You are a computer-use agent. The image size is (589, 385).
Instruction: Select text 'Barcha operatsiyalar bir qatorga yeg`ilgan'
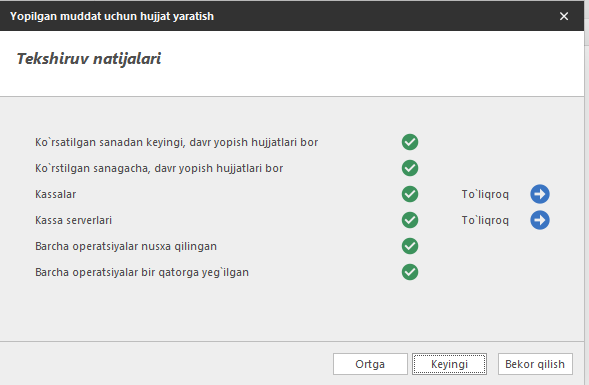tap(142, 272)
